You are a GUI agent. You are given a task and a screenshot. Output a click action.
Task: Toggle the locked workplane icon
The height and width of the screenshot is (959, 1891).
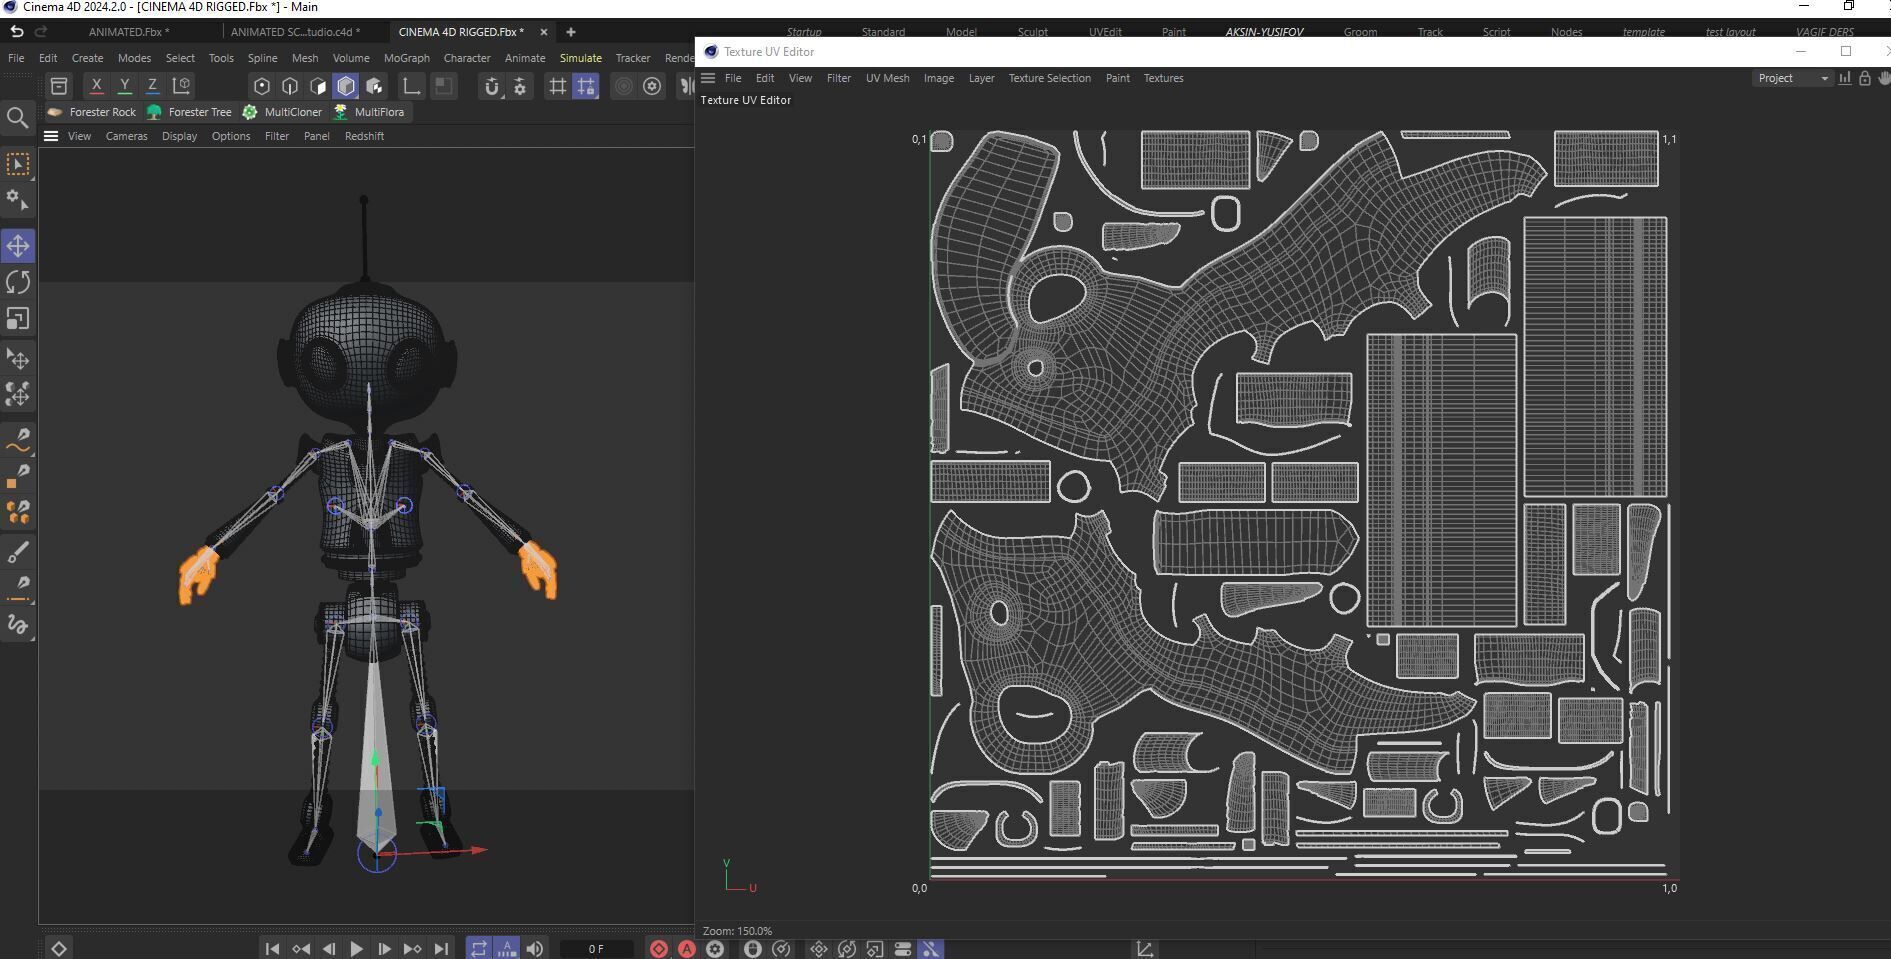coord(586,86)
